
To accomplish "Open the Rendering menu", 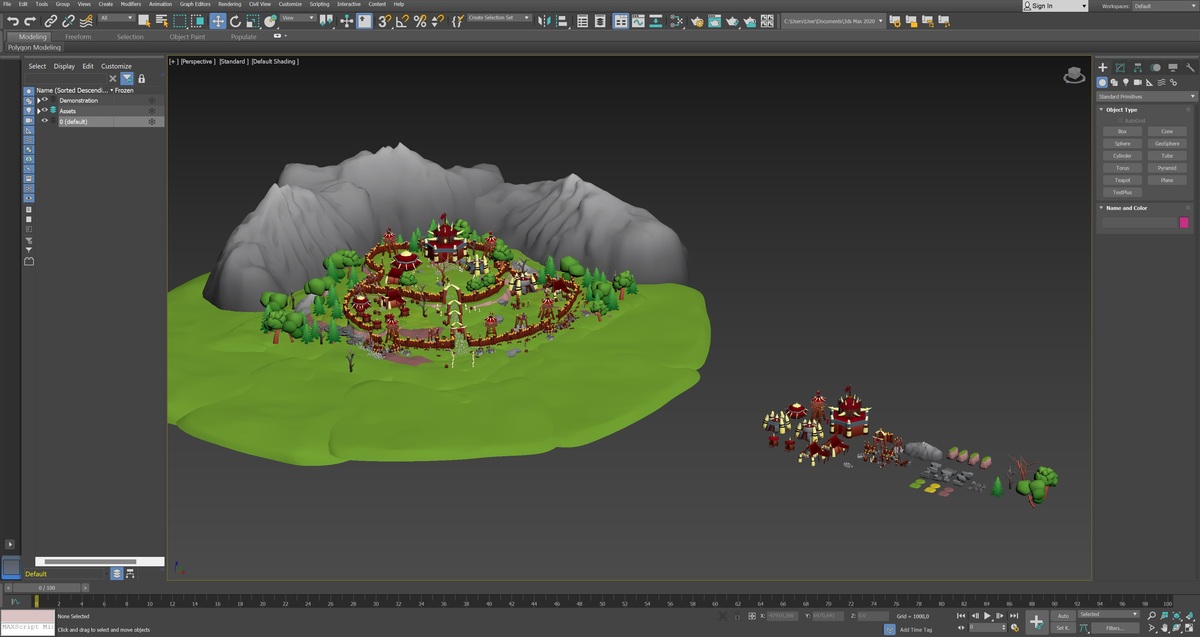I will (x=230, y=4).
